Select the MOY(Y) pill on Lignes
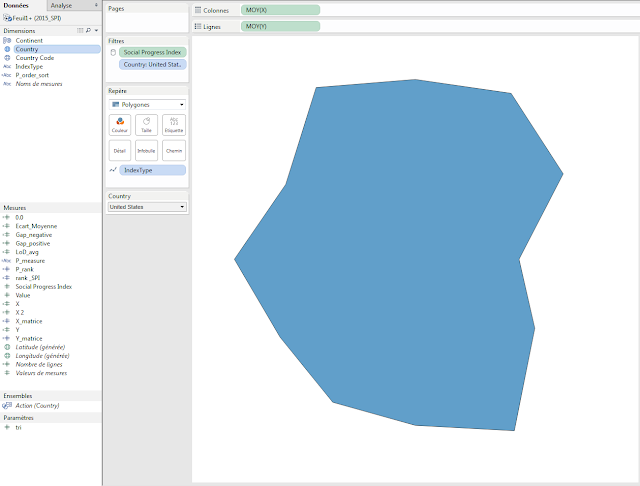This screenshot has width=640, height=486. coord(280,26)
